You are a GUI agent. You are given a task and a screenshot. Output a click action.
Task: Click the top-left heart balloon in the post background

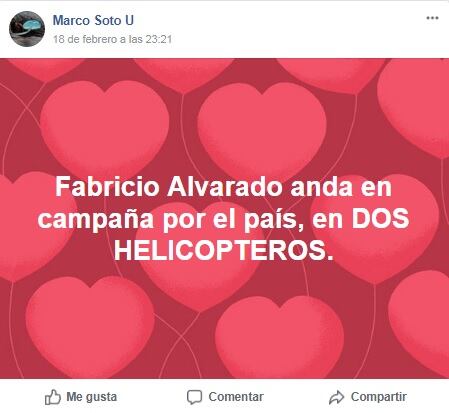104,127
